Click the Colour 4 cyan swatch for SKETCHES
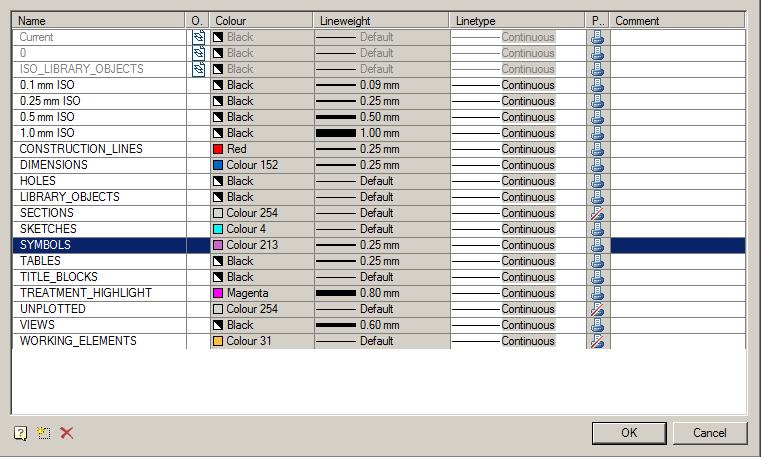Viewport: 761px width, 457px height. pos(218,229)
